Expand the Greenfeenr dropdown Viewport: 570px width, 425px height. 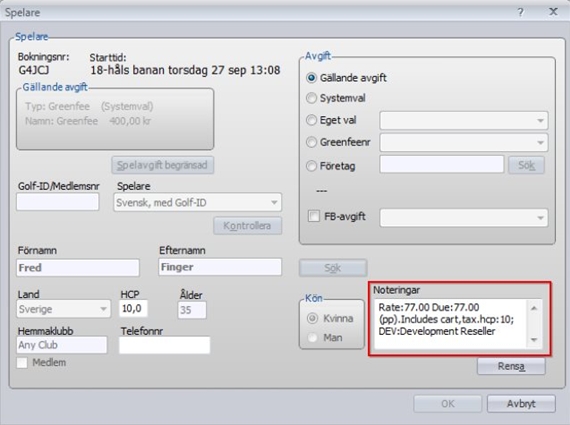tap(463, 143)
